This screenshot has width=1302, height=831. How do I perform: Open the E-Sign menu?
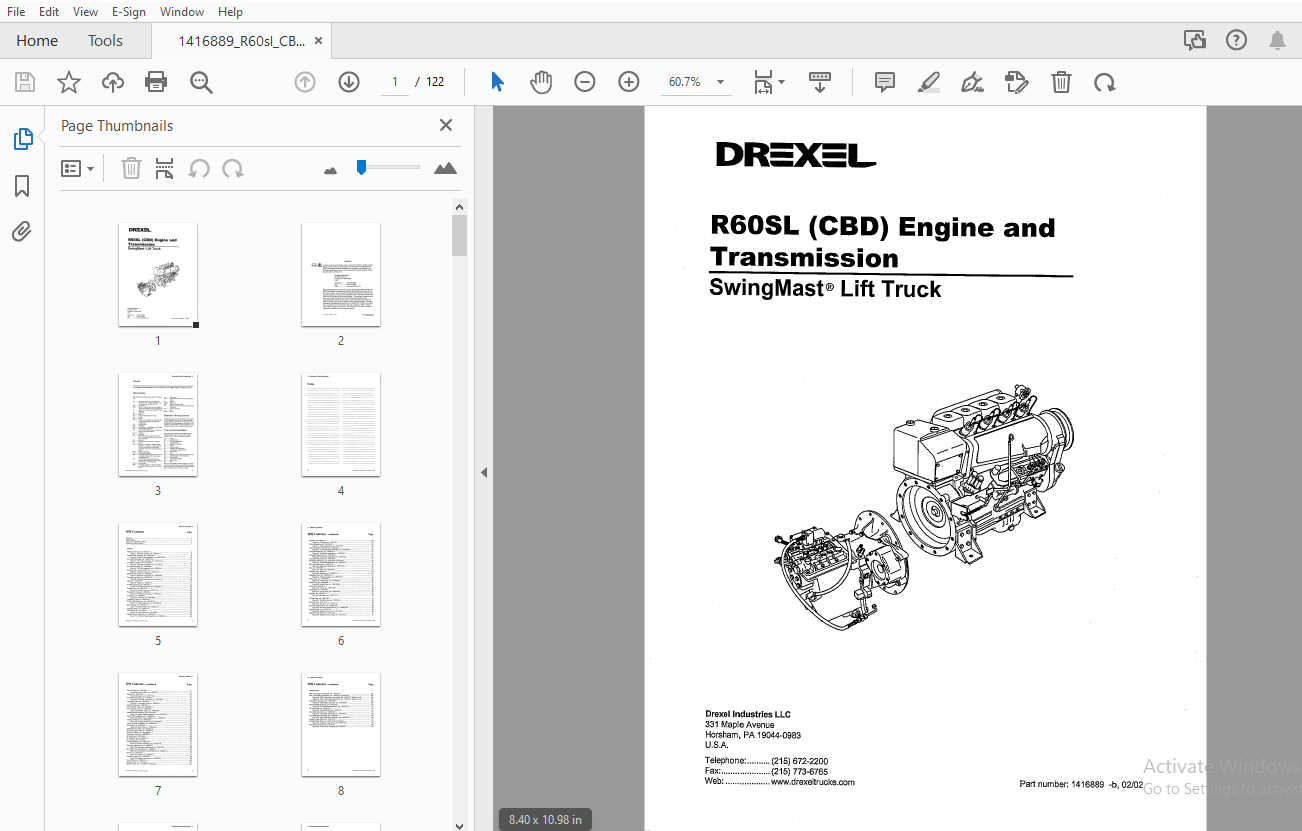tap(128, 12)
